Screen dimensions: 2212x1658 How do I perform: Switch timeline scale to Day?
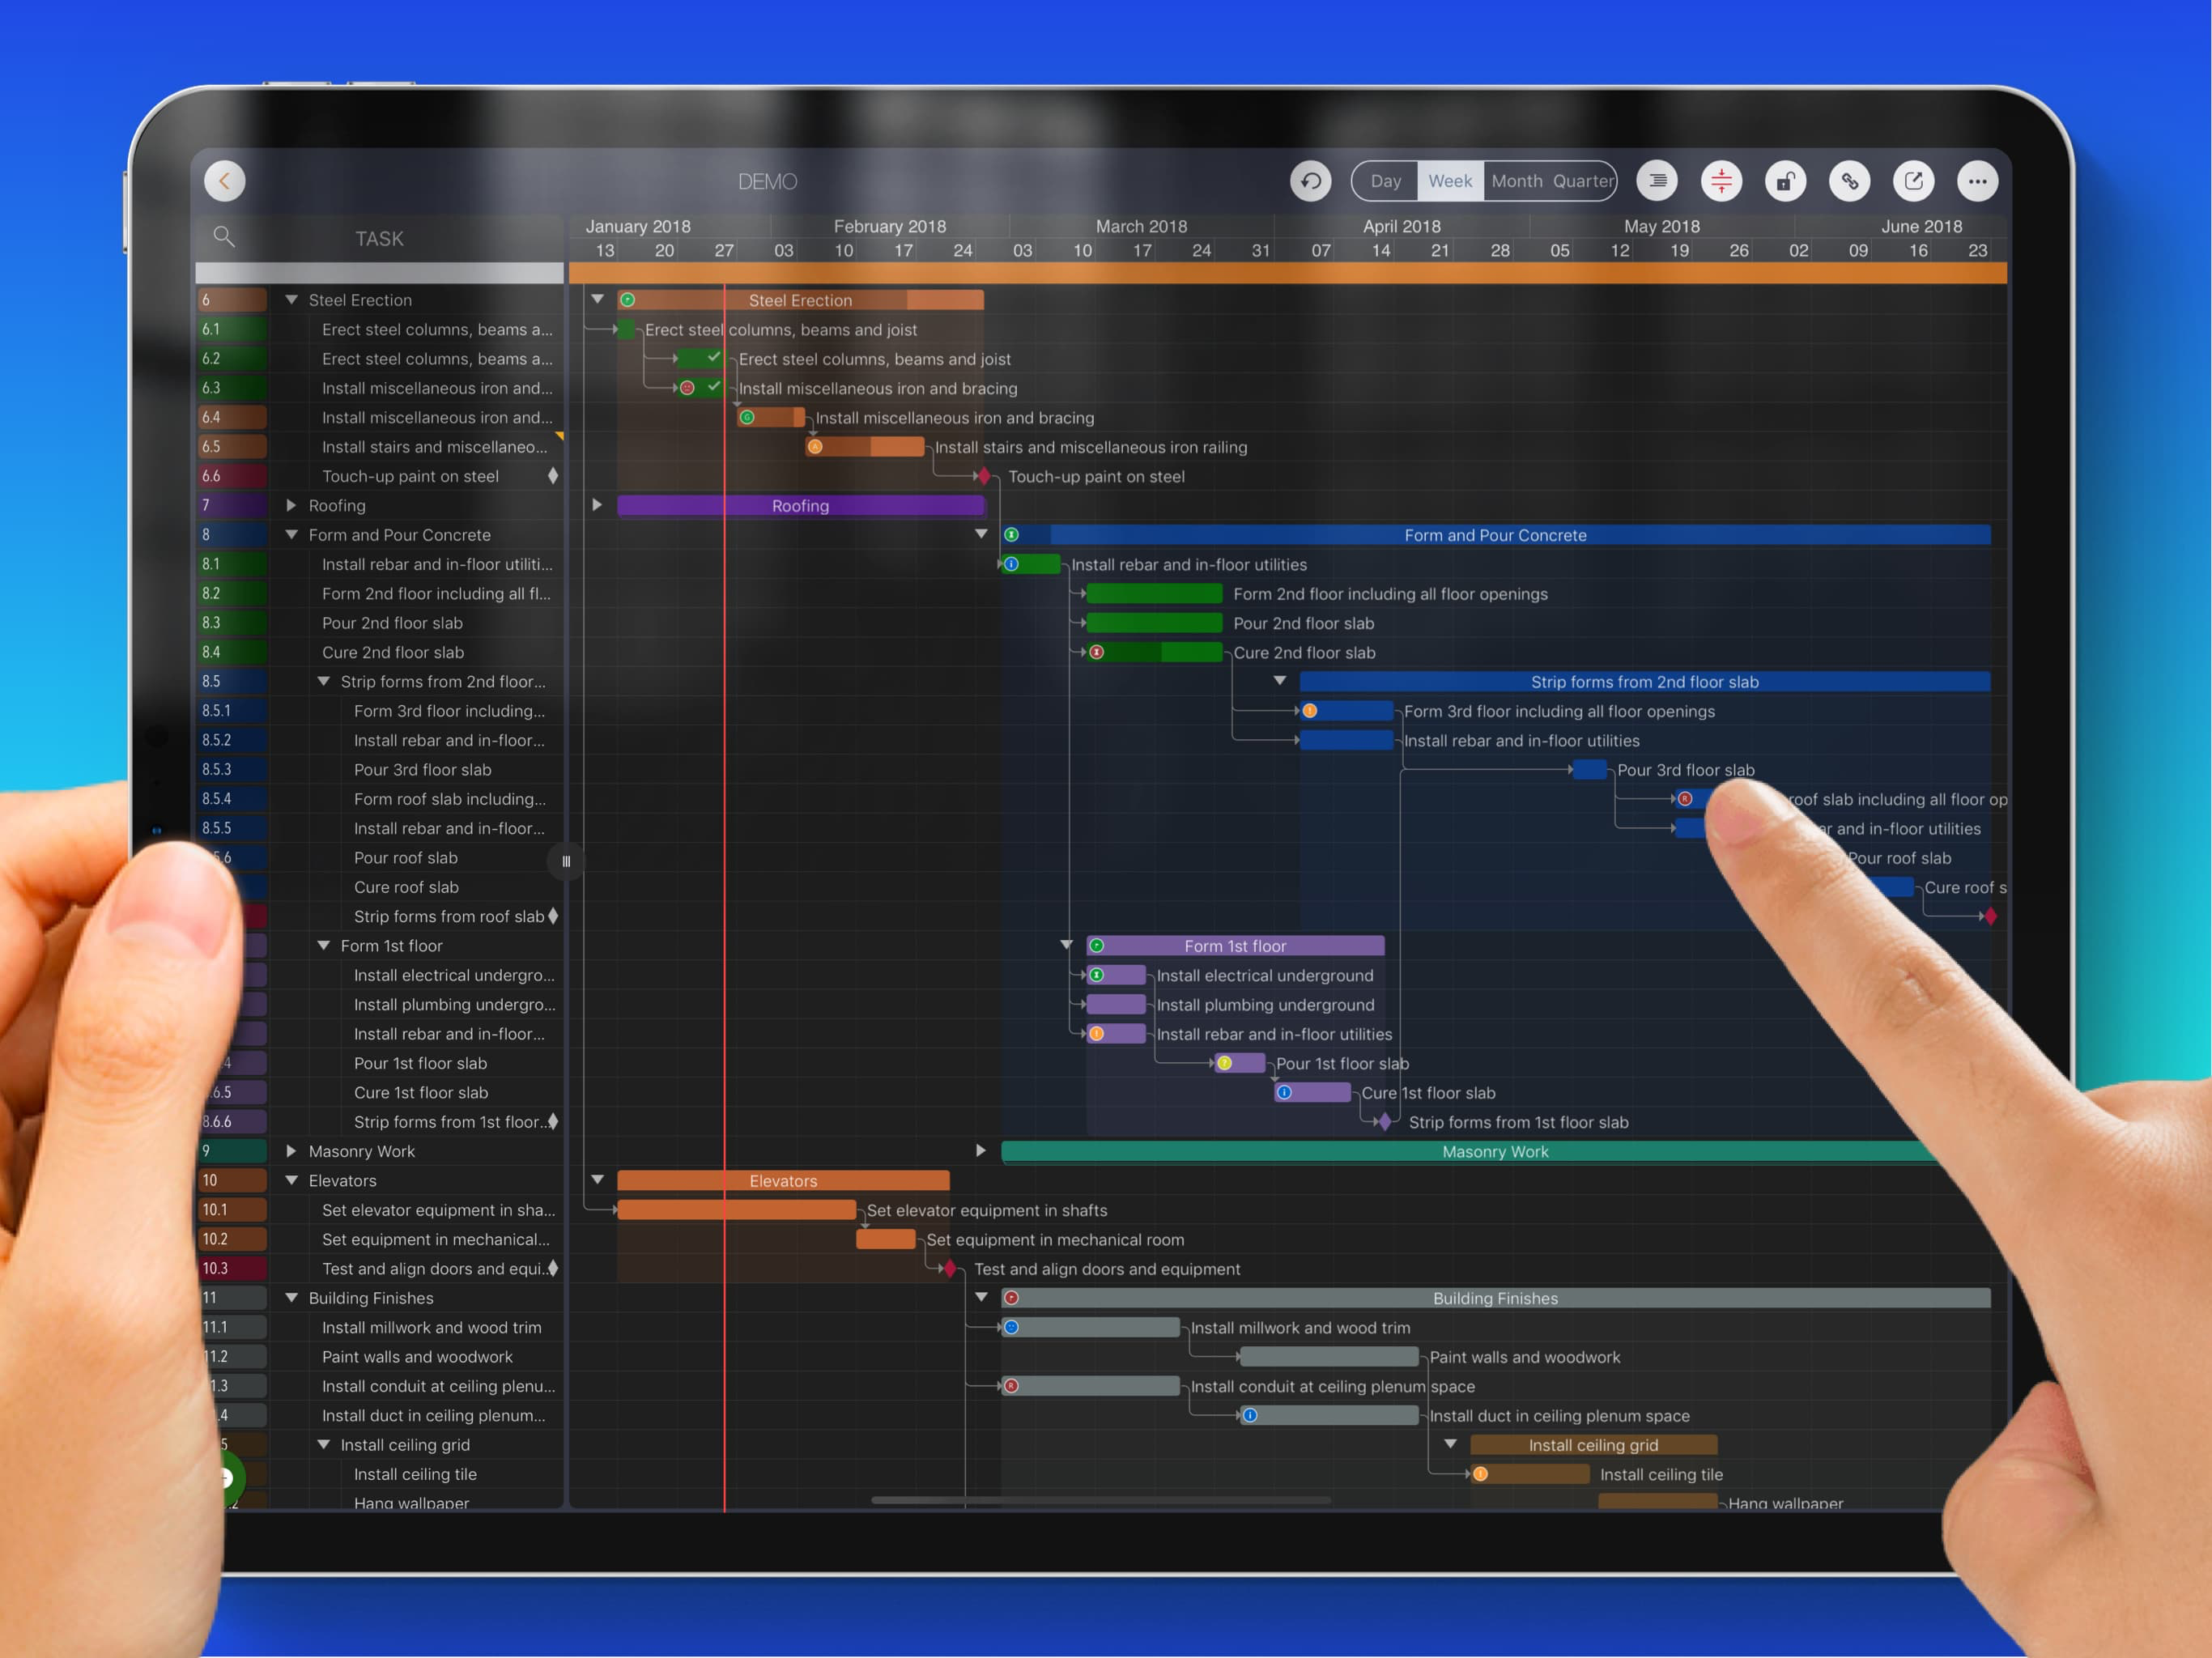click(1385, 181)
